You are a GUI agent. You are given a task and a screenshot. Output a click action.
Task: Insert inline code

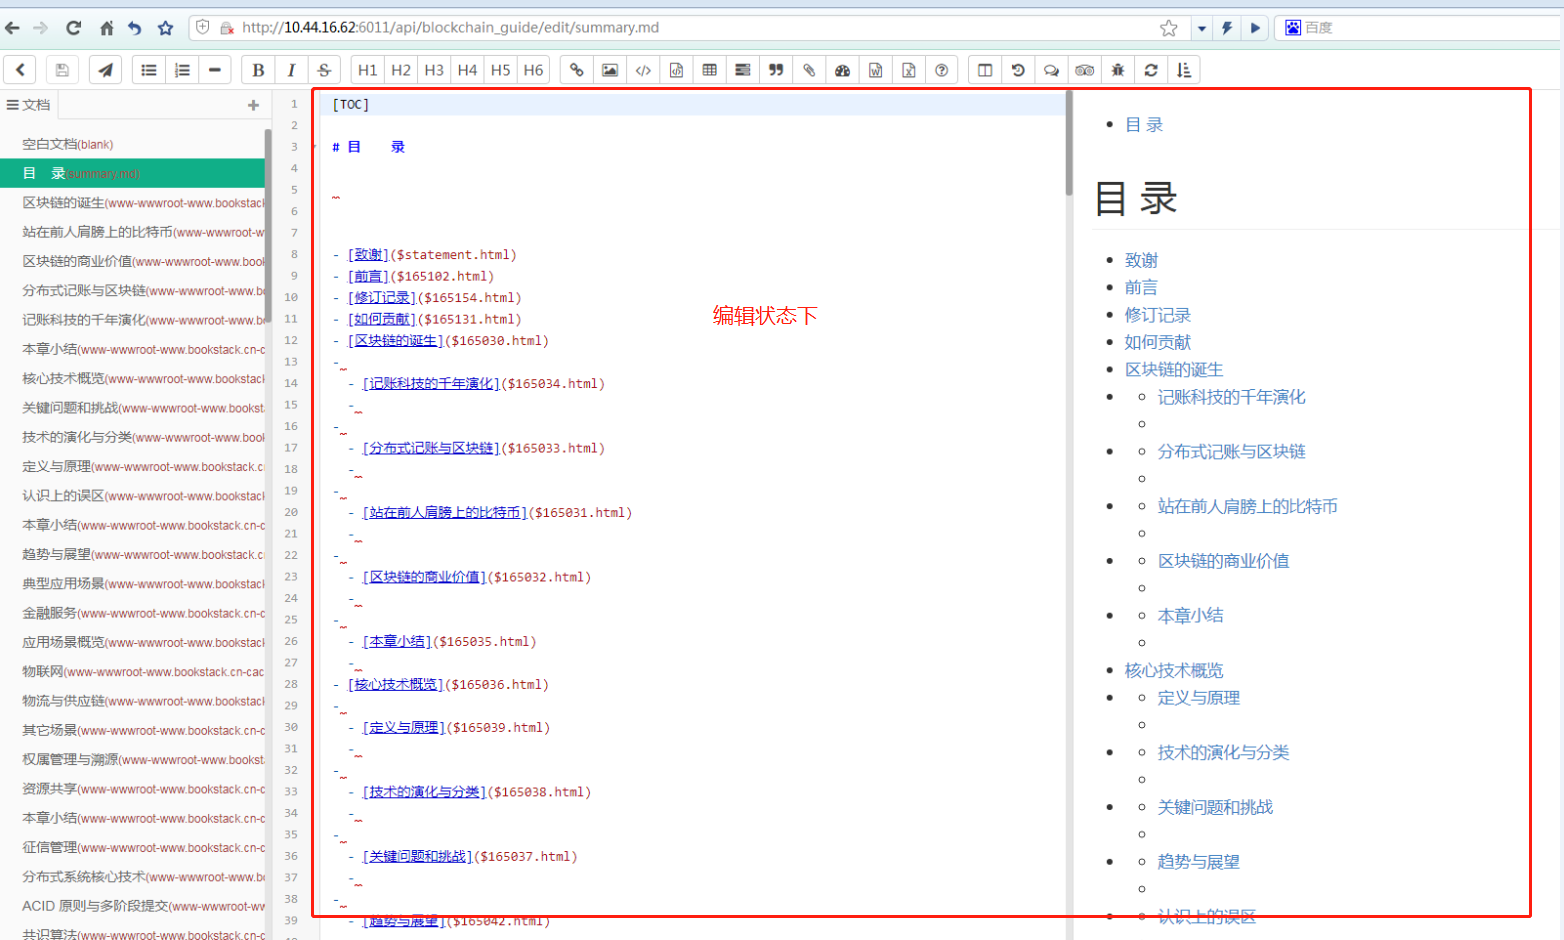point(643,70)
